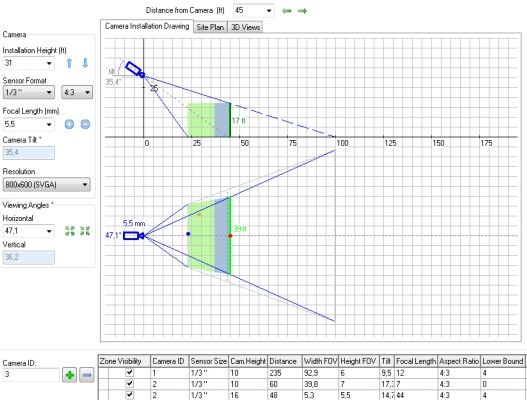Click focal length cell 12
Viewport: 527px width, 400px height.
[x=416, y=373]
